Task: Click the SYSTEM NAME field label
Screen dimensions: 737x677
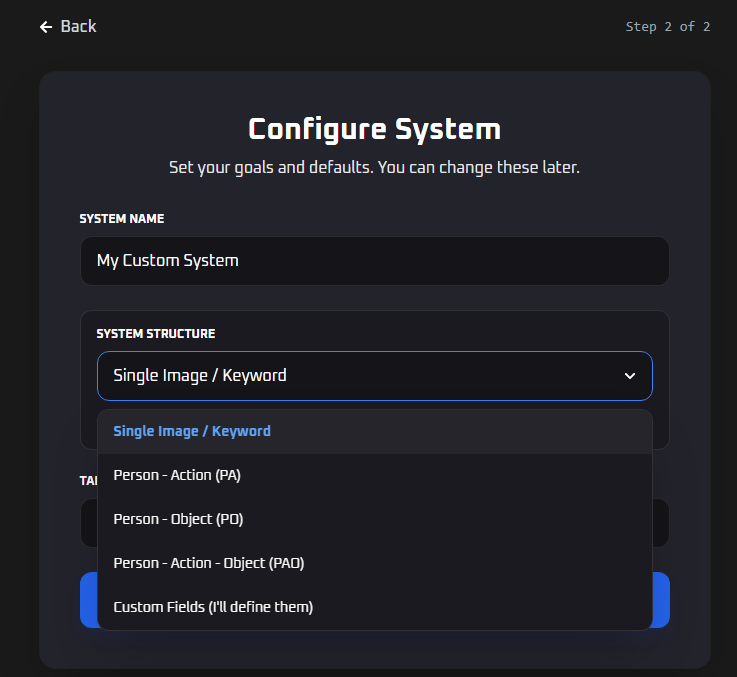Action: 122,218
